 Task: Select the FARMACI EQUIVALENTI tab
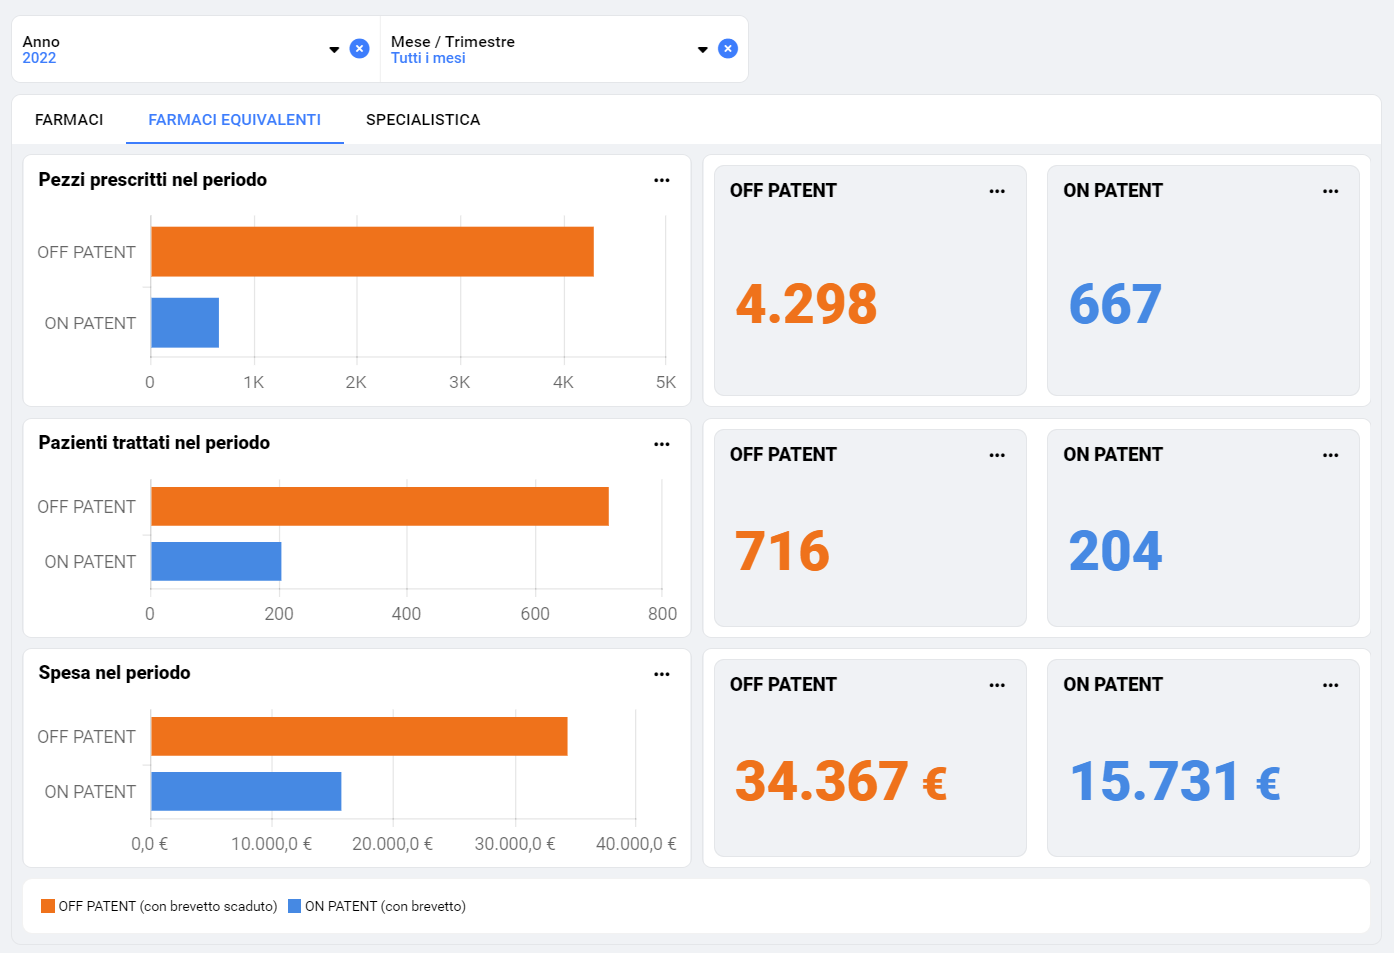click(x=234, y=120)
